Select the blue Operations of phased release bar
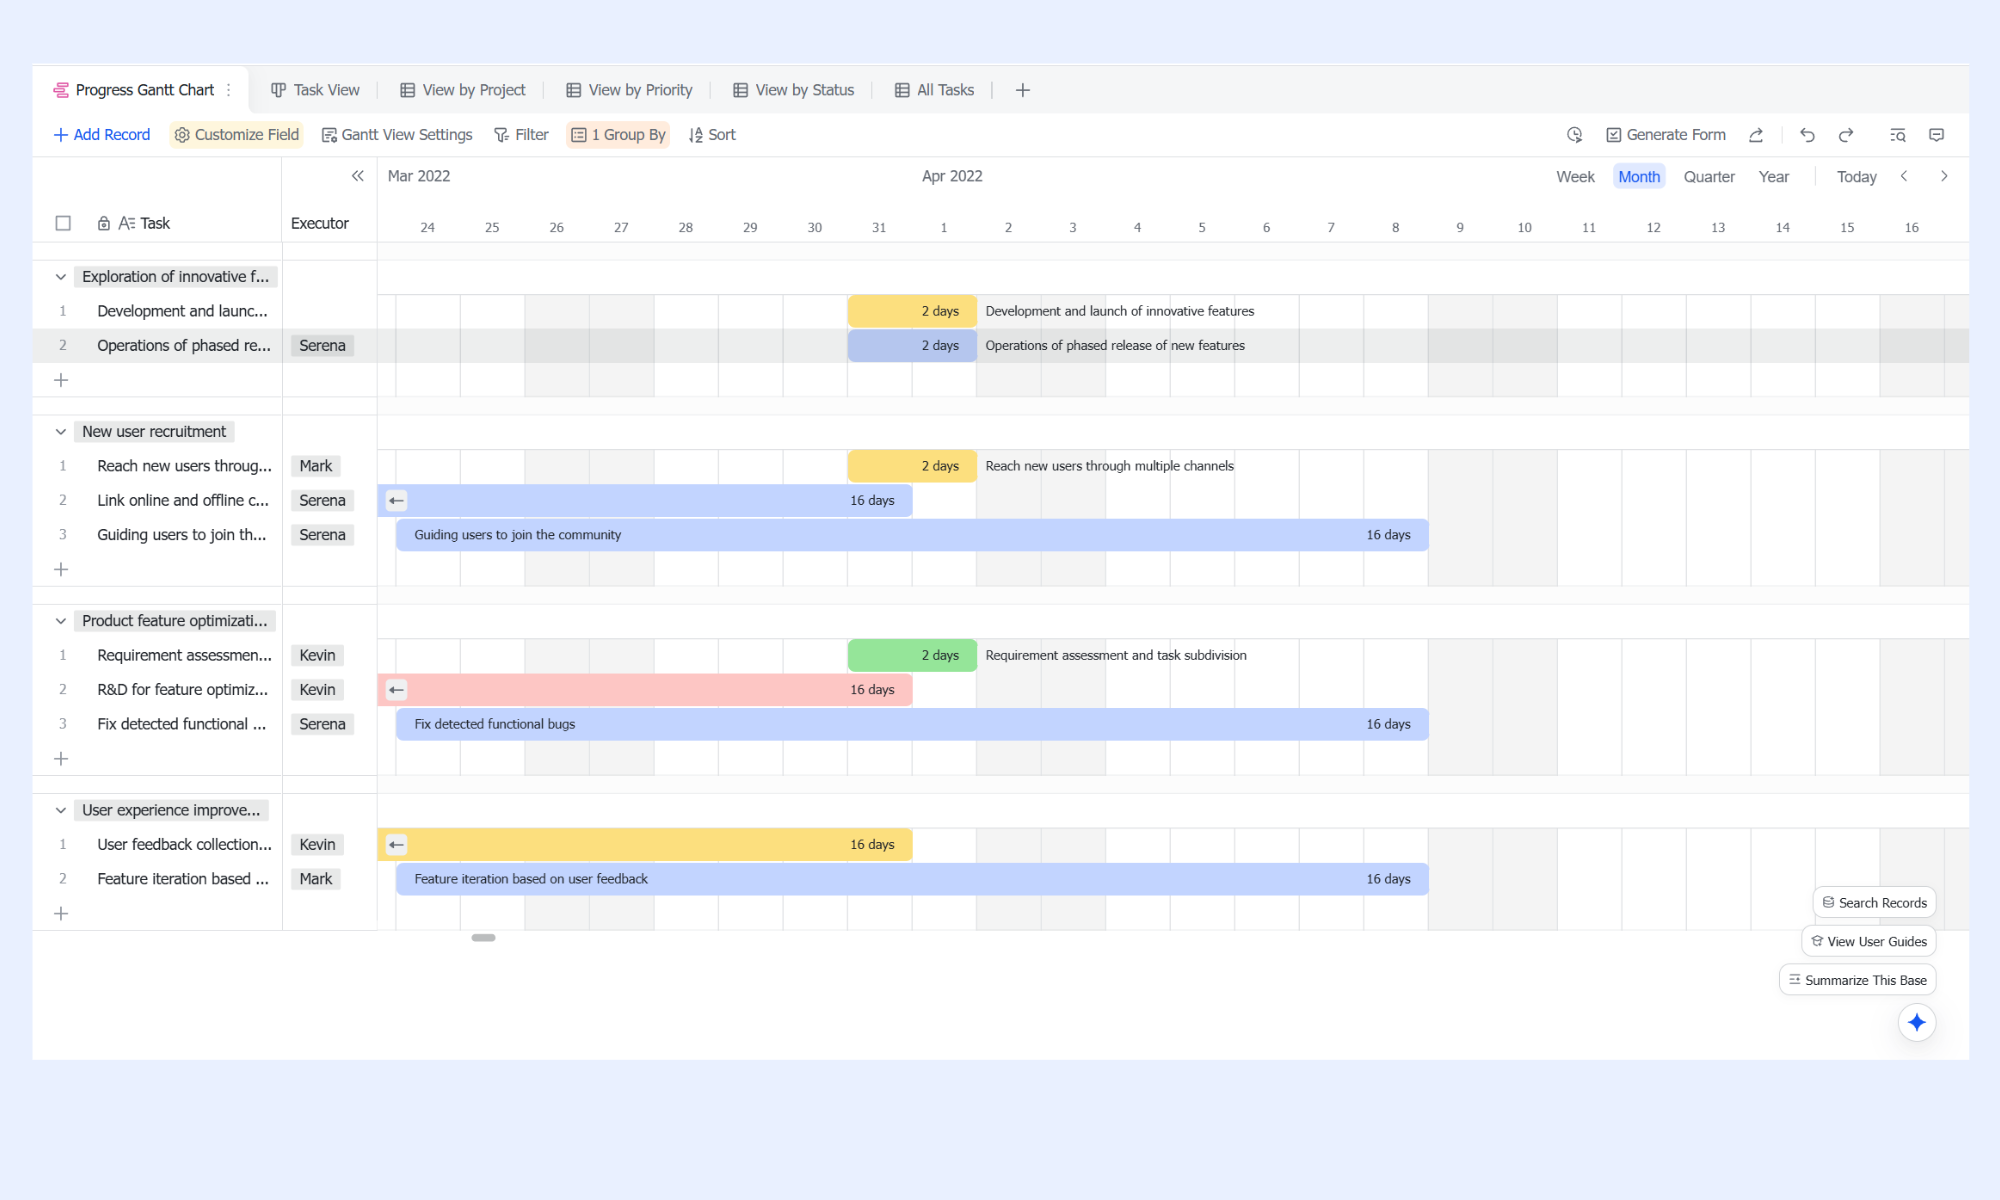 912,346
